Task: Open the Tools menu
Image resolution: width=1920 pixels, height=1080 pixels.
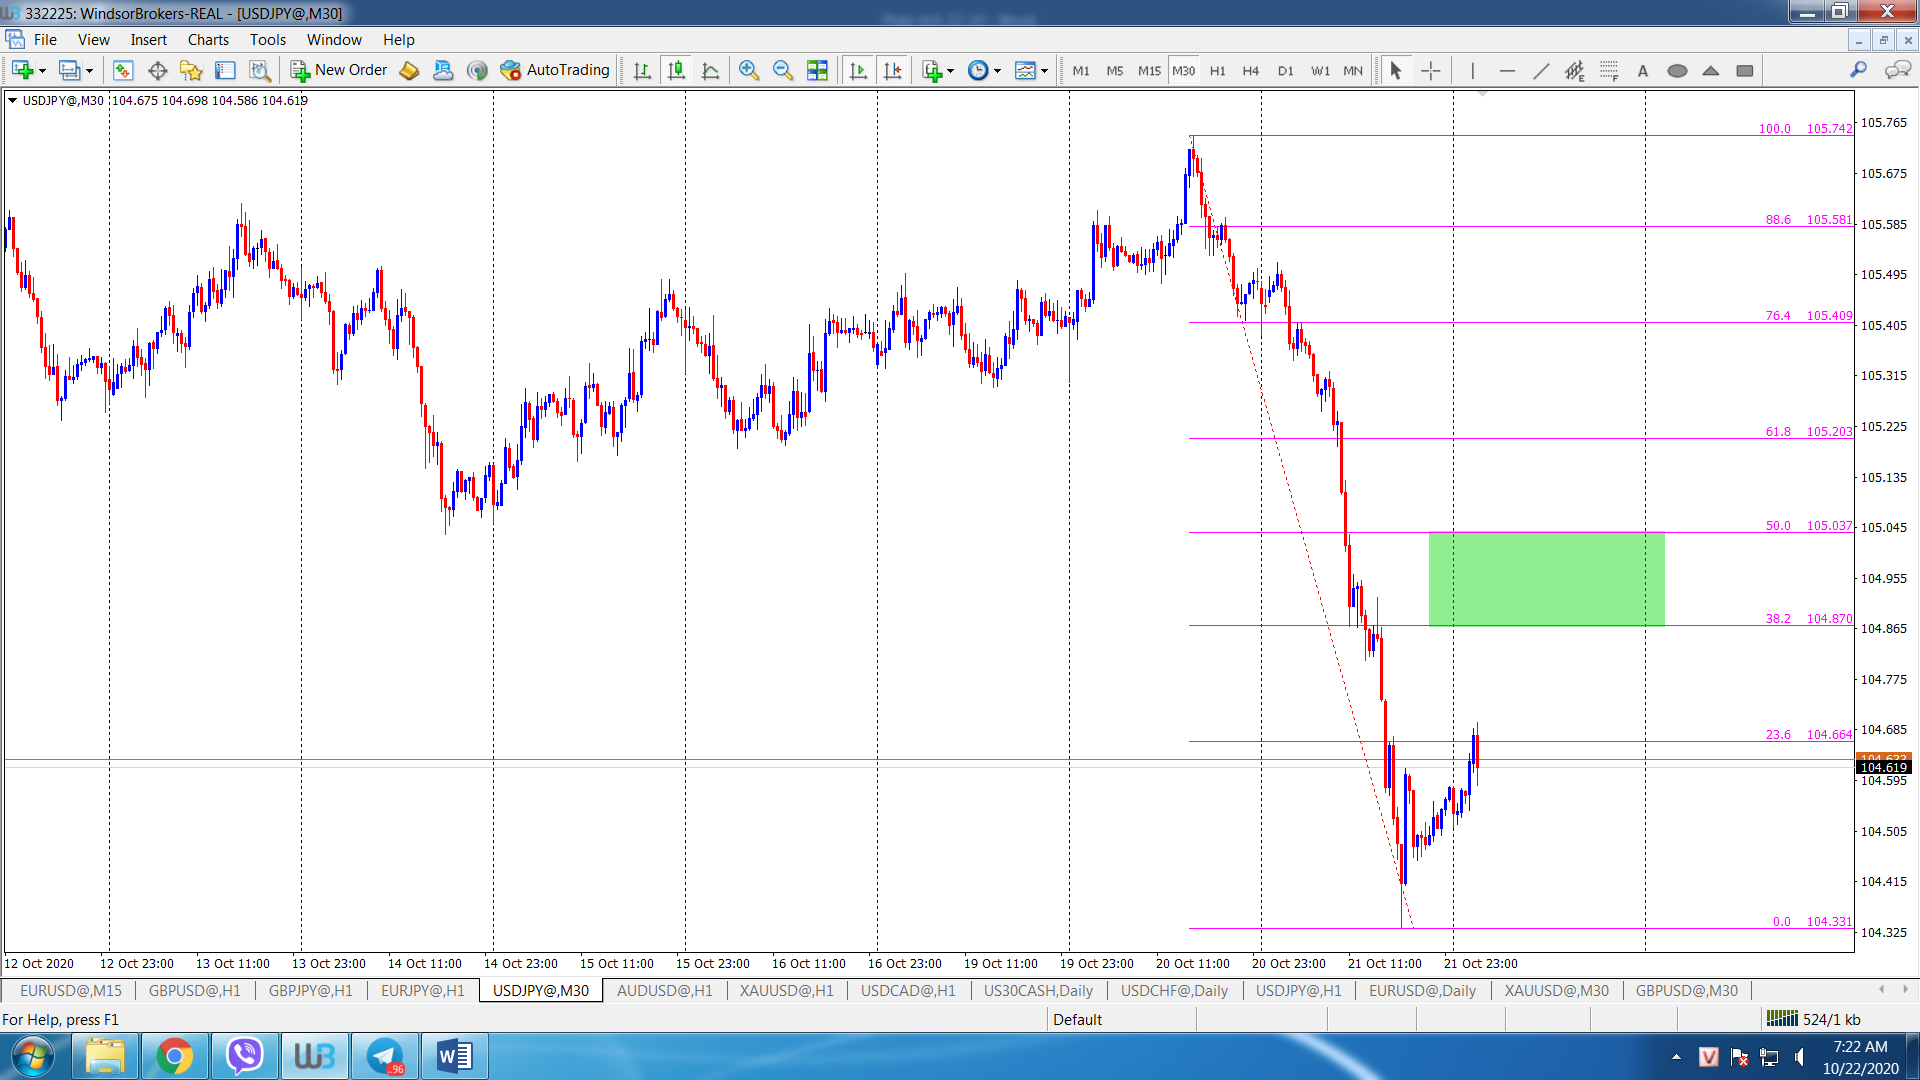Action: pyautogui.click(x=267, y=40)
